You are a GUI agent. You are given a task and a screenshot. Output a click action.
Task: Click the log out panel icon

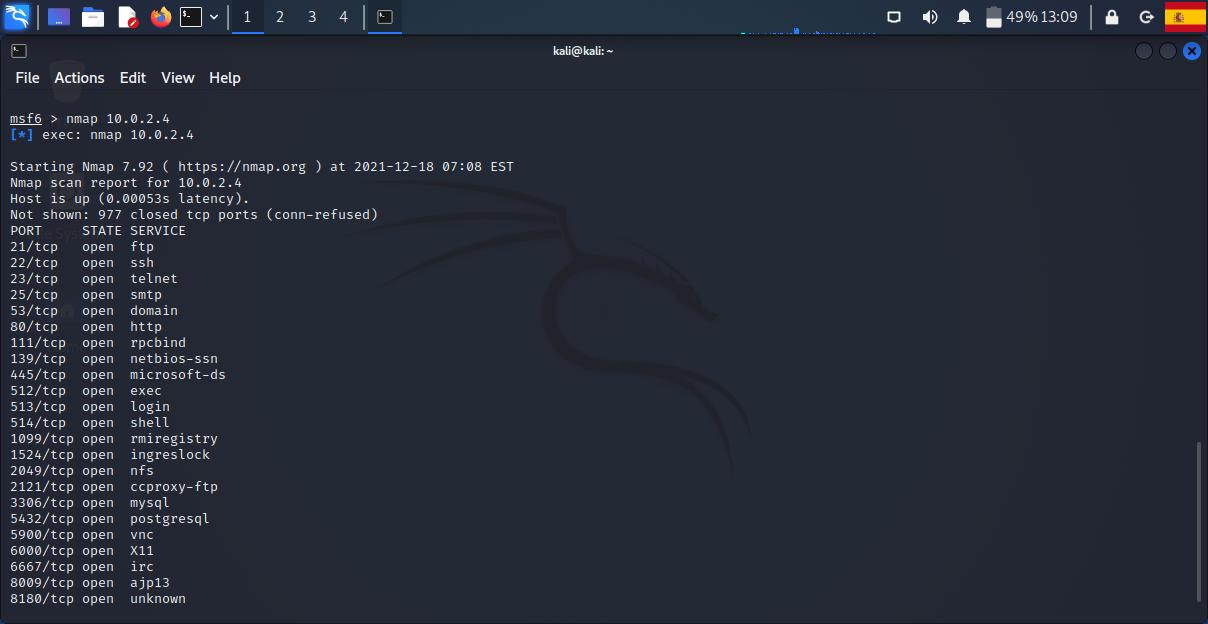(x=1146, y=17)
